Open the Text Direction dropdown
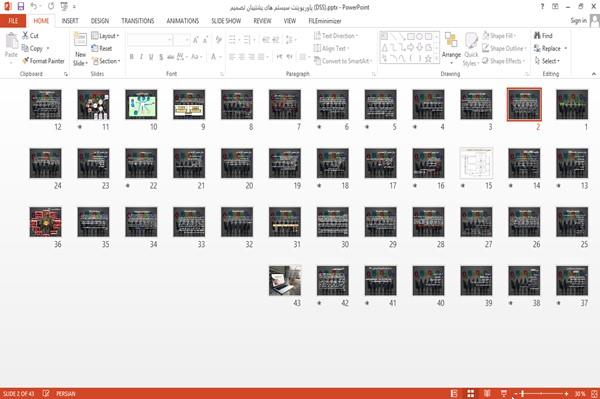 click(x=336, y=36)
